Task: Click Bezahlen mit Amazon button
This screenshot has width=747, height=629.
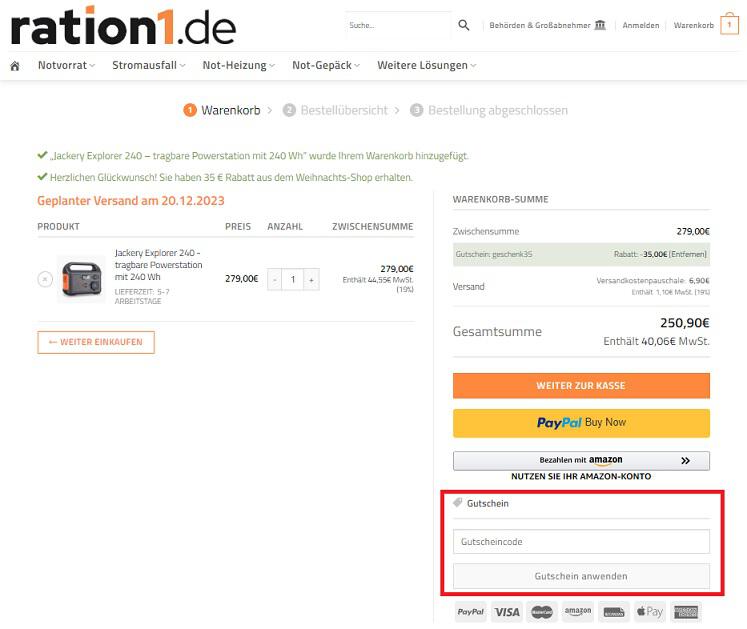Action: [x=581, y=460]
